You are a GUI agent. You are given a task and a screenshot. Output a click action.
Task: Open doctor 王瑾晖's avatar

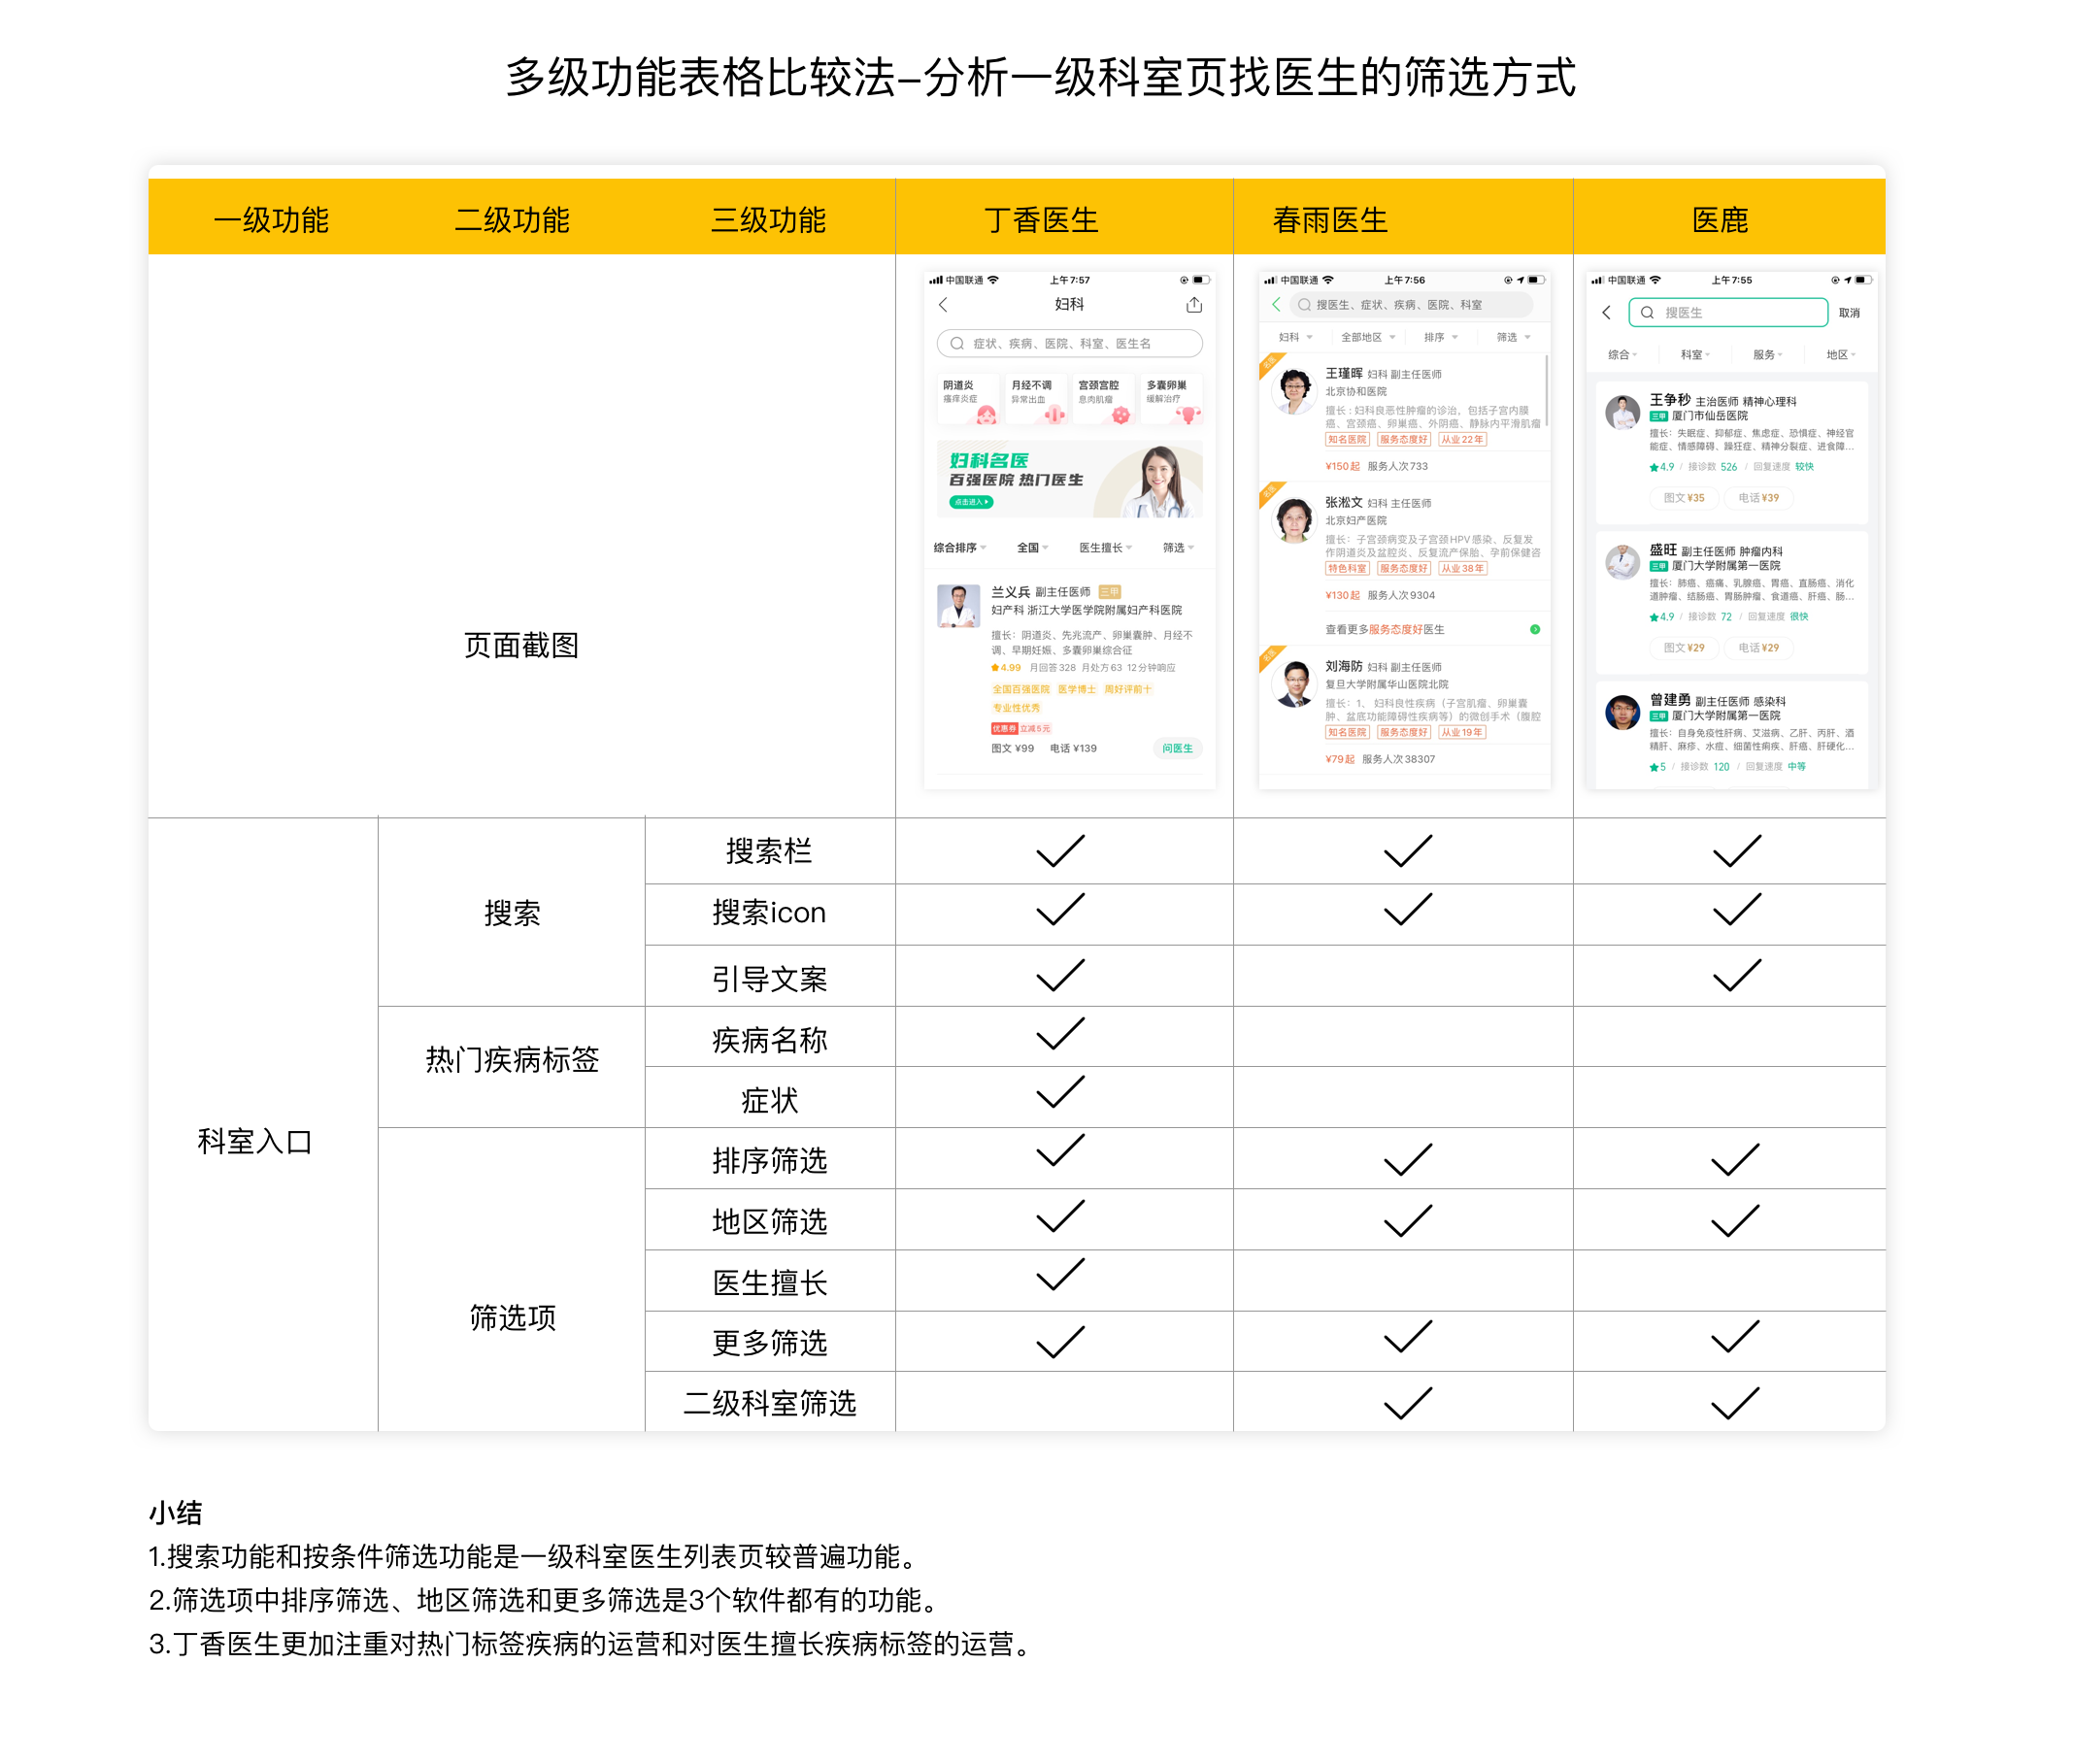(1293, 391)
